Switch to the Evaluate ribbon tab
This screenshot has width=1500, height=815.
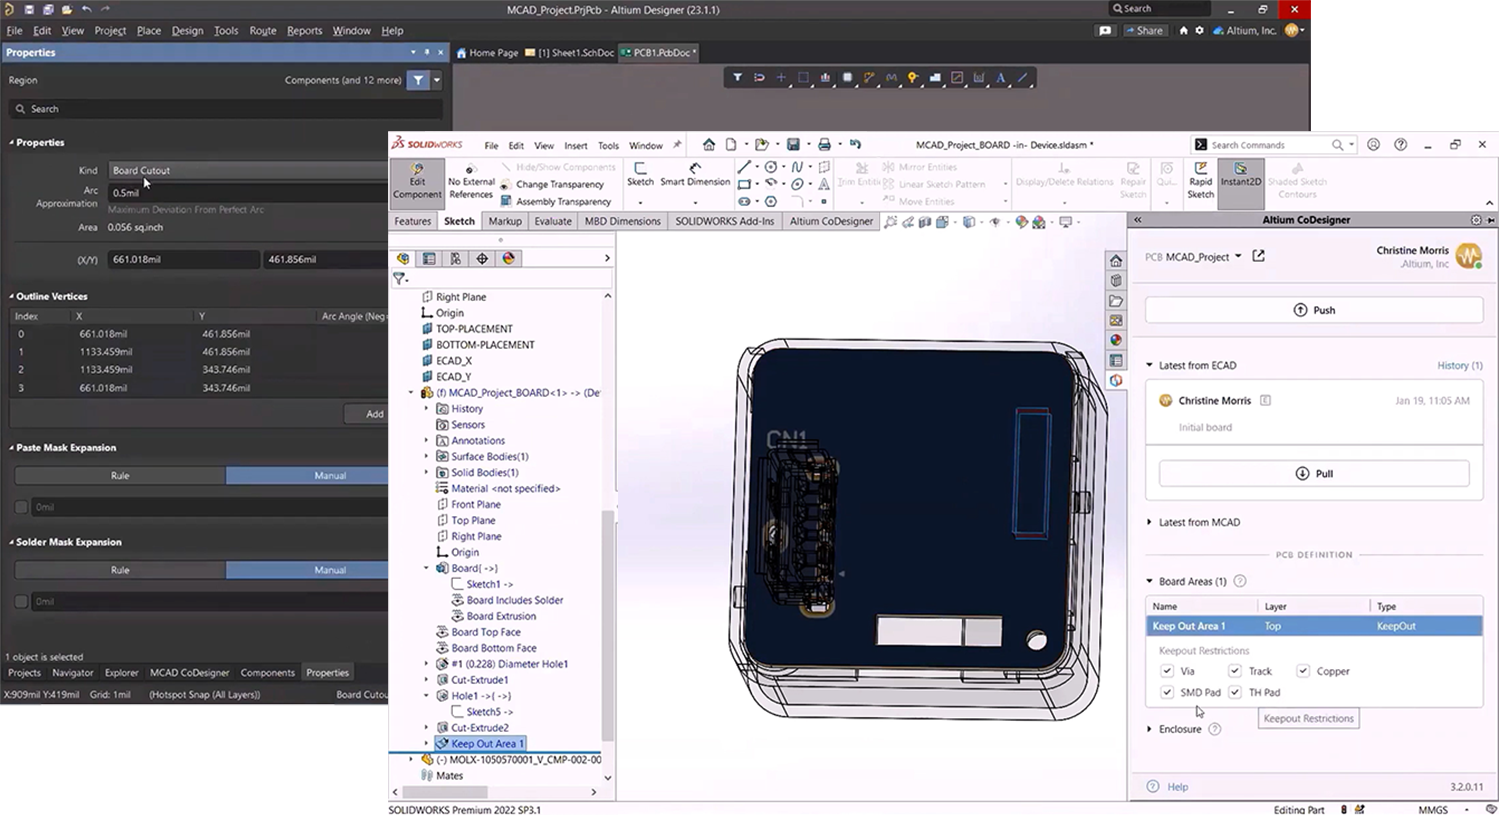point(552,221)
